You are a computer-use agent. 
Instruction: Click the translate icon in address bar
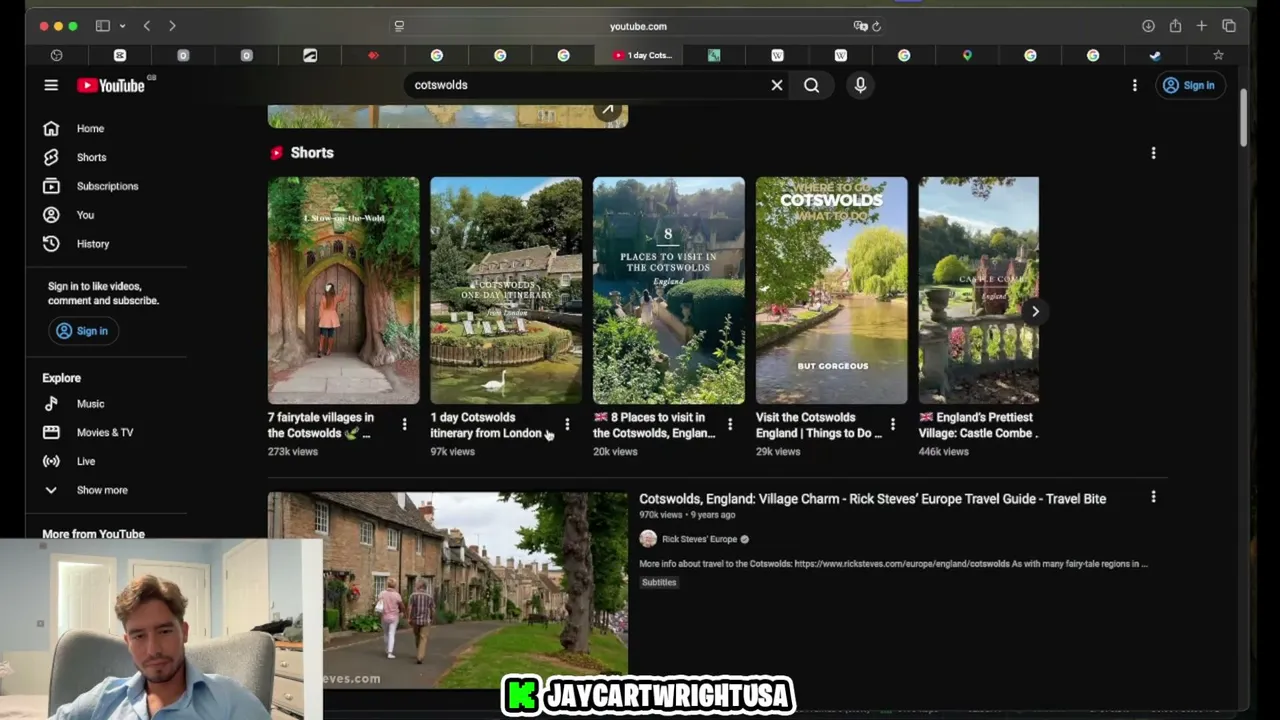tap(860, 26)
